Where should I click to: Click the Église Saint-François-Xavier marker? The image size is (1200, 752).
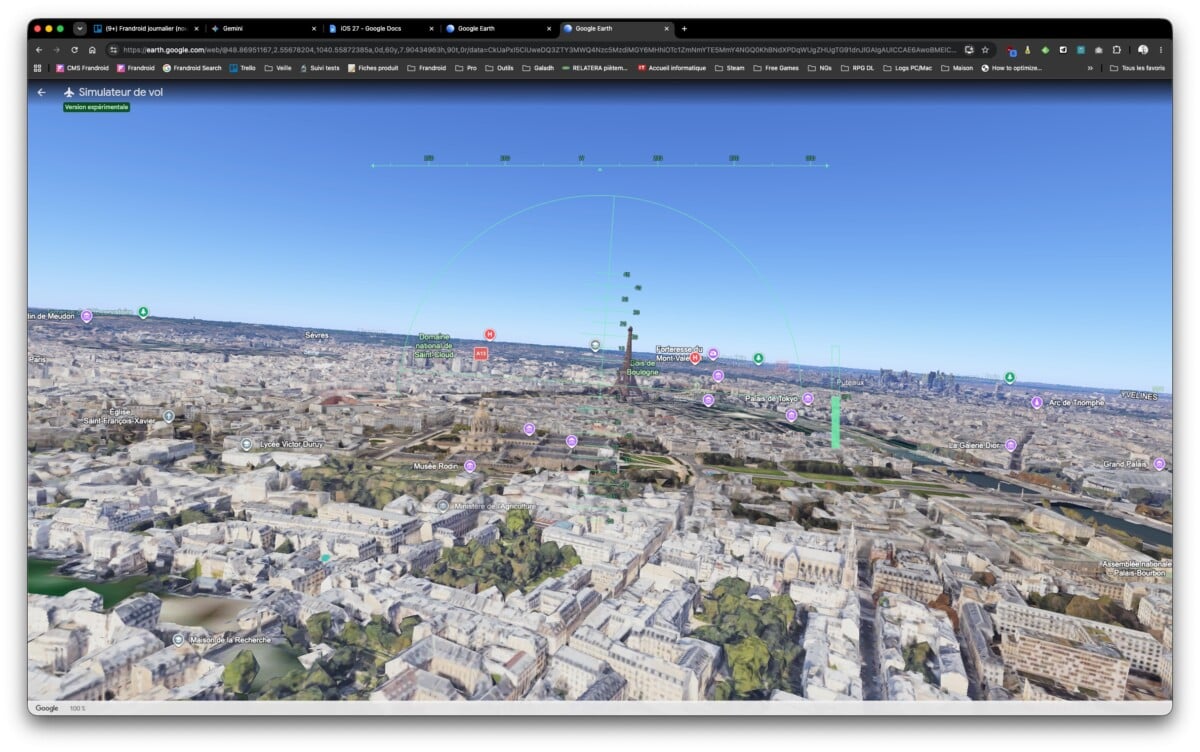point(168,416)
